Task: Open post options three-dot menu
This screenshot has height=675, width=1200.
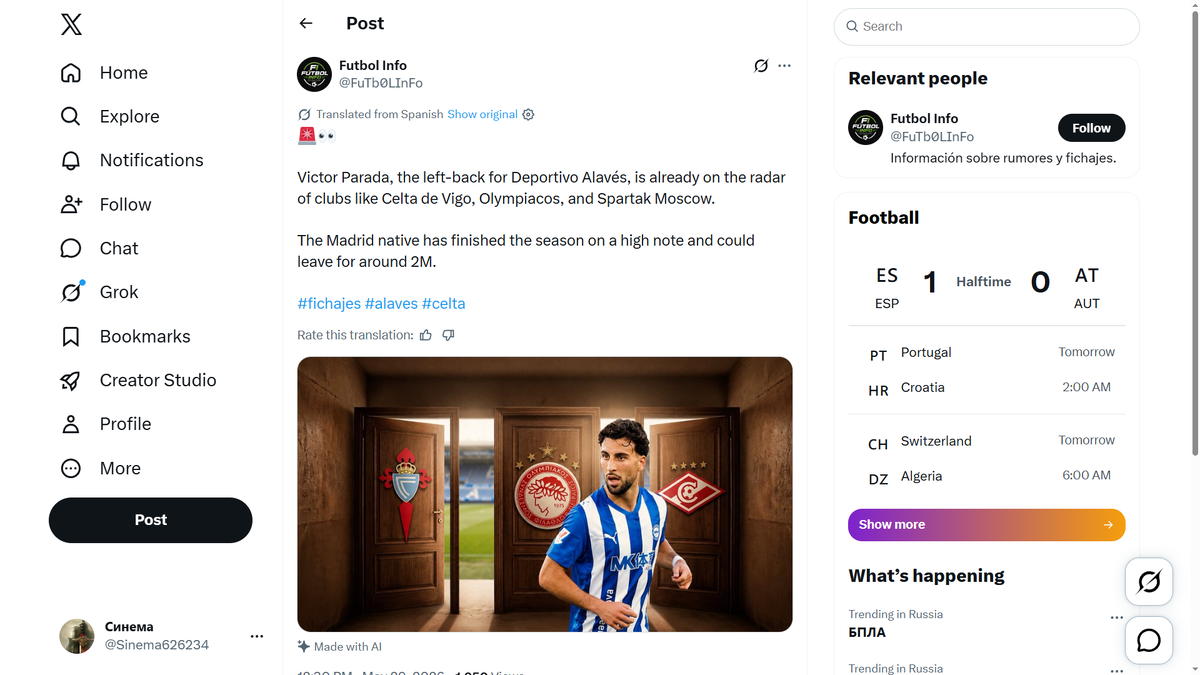Action: click(x=784, y=65)
